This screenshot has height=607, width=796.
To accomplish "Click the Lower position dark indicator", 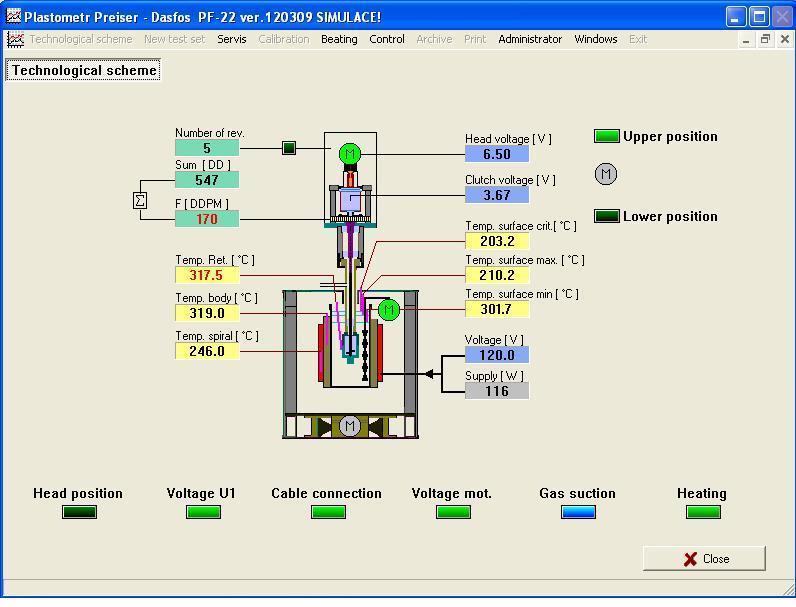I will [607, 216].
